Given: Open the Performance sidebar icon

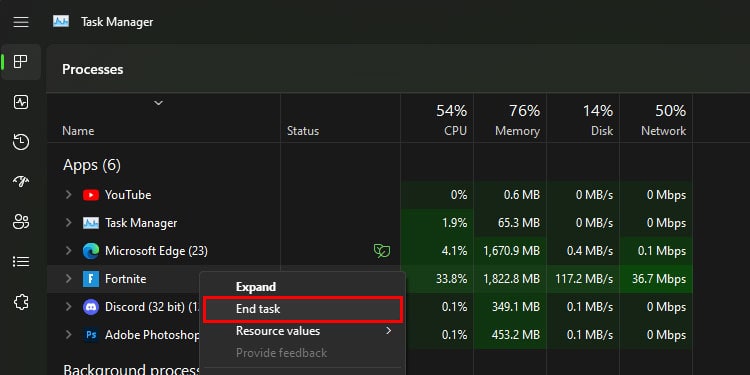Looking at the screenshot, I should coord(21,102).
